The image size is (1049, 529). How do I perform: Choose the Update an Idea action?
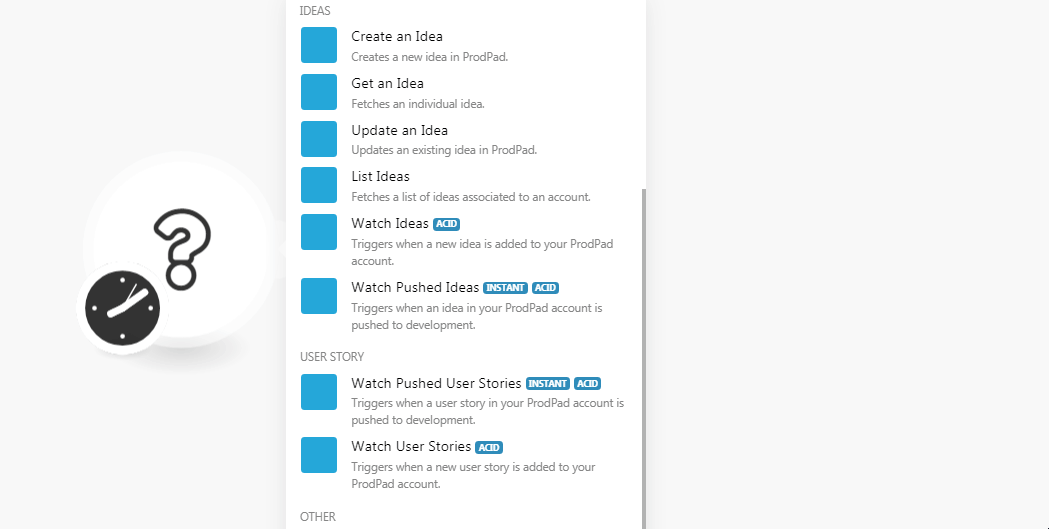[x=399, y=131]
